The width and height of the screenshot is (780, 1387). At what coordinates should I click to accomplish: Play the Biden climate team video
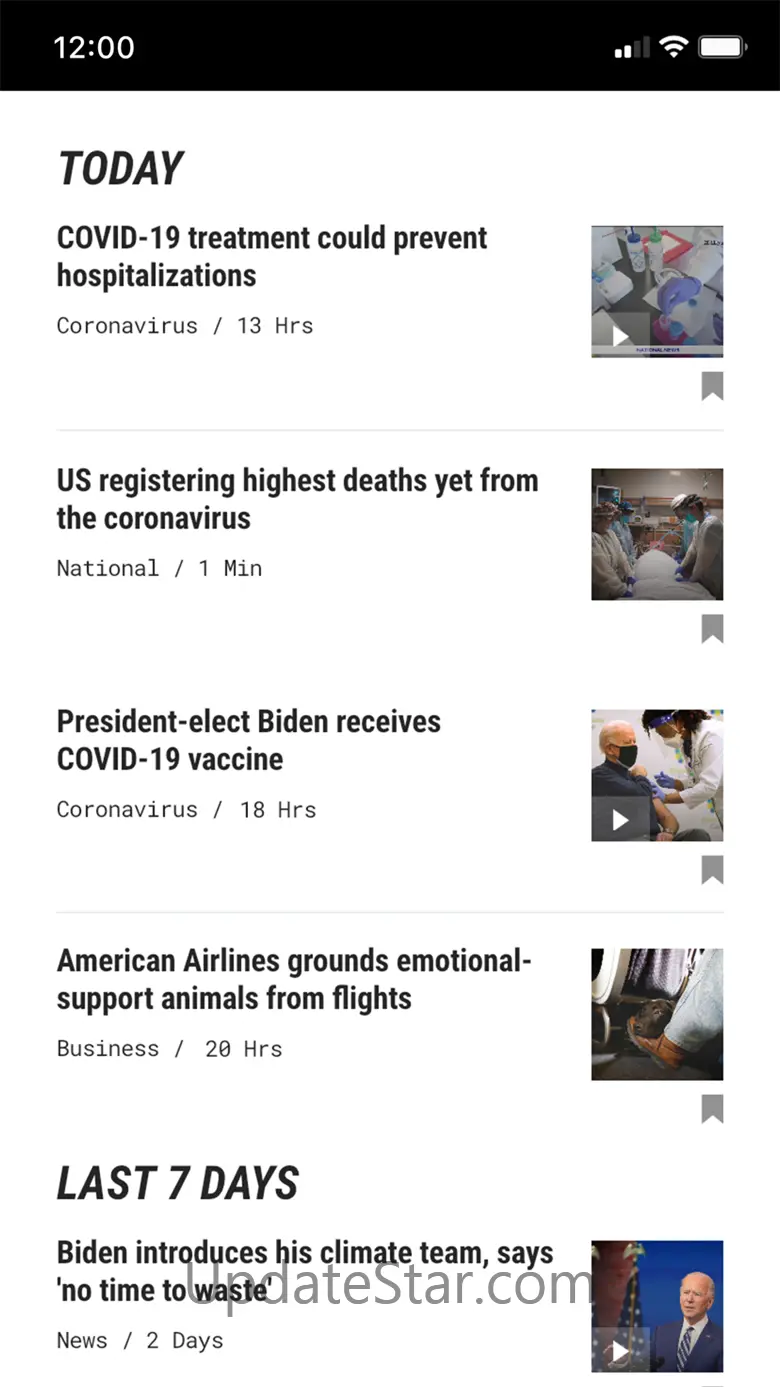pos(620,1351)
